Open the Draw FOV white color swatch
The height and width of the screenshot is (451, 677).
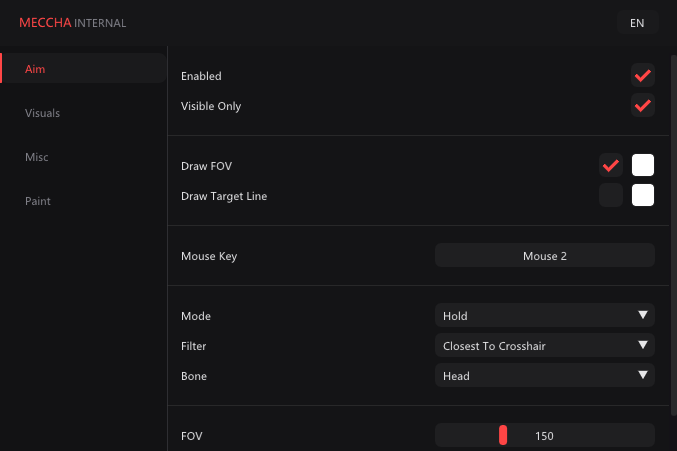click(x=642, y=165)
